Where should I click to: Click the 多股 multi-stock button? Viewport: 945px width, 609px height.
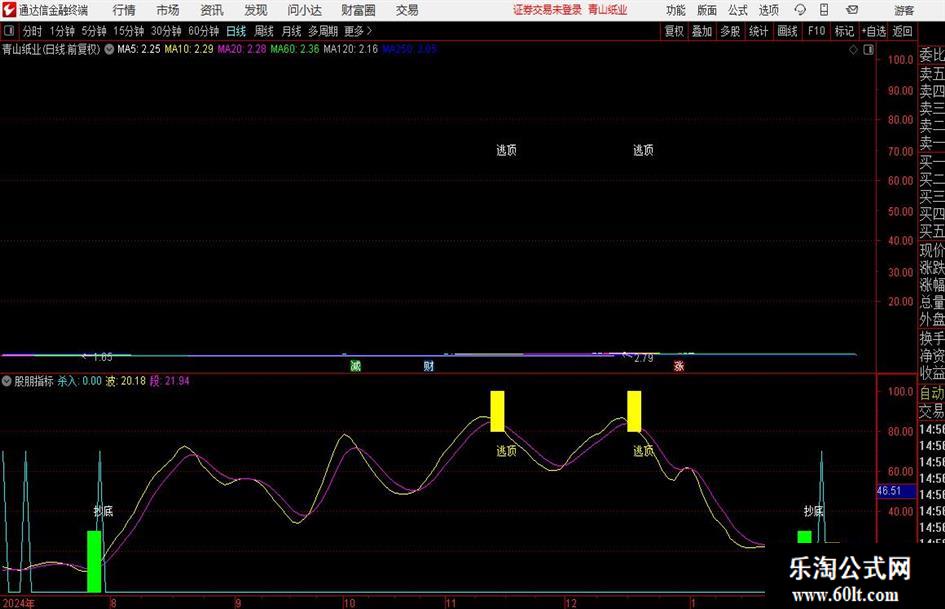pyautogui.click(x=730, y=31)
